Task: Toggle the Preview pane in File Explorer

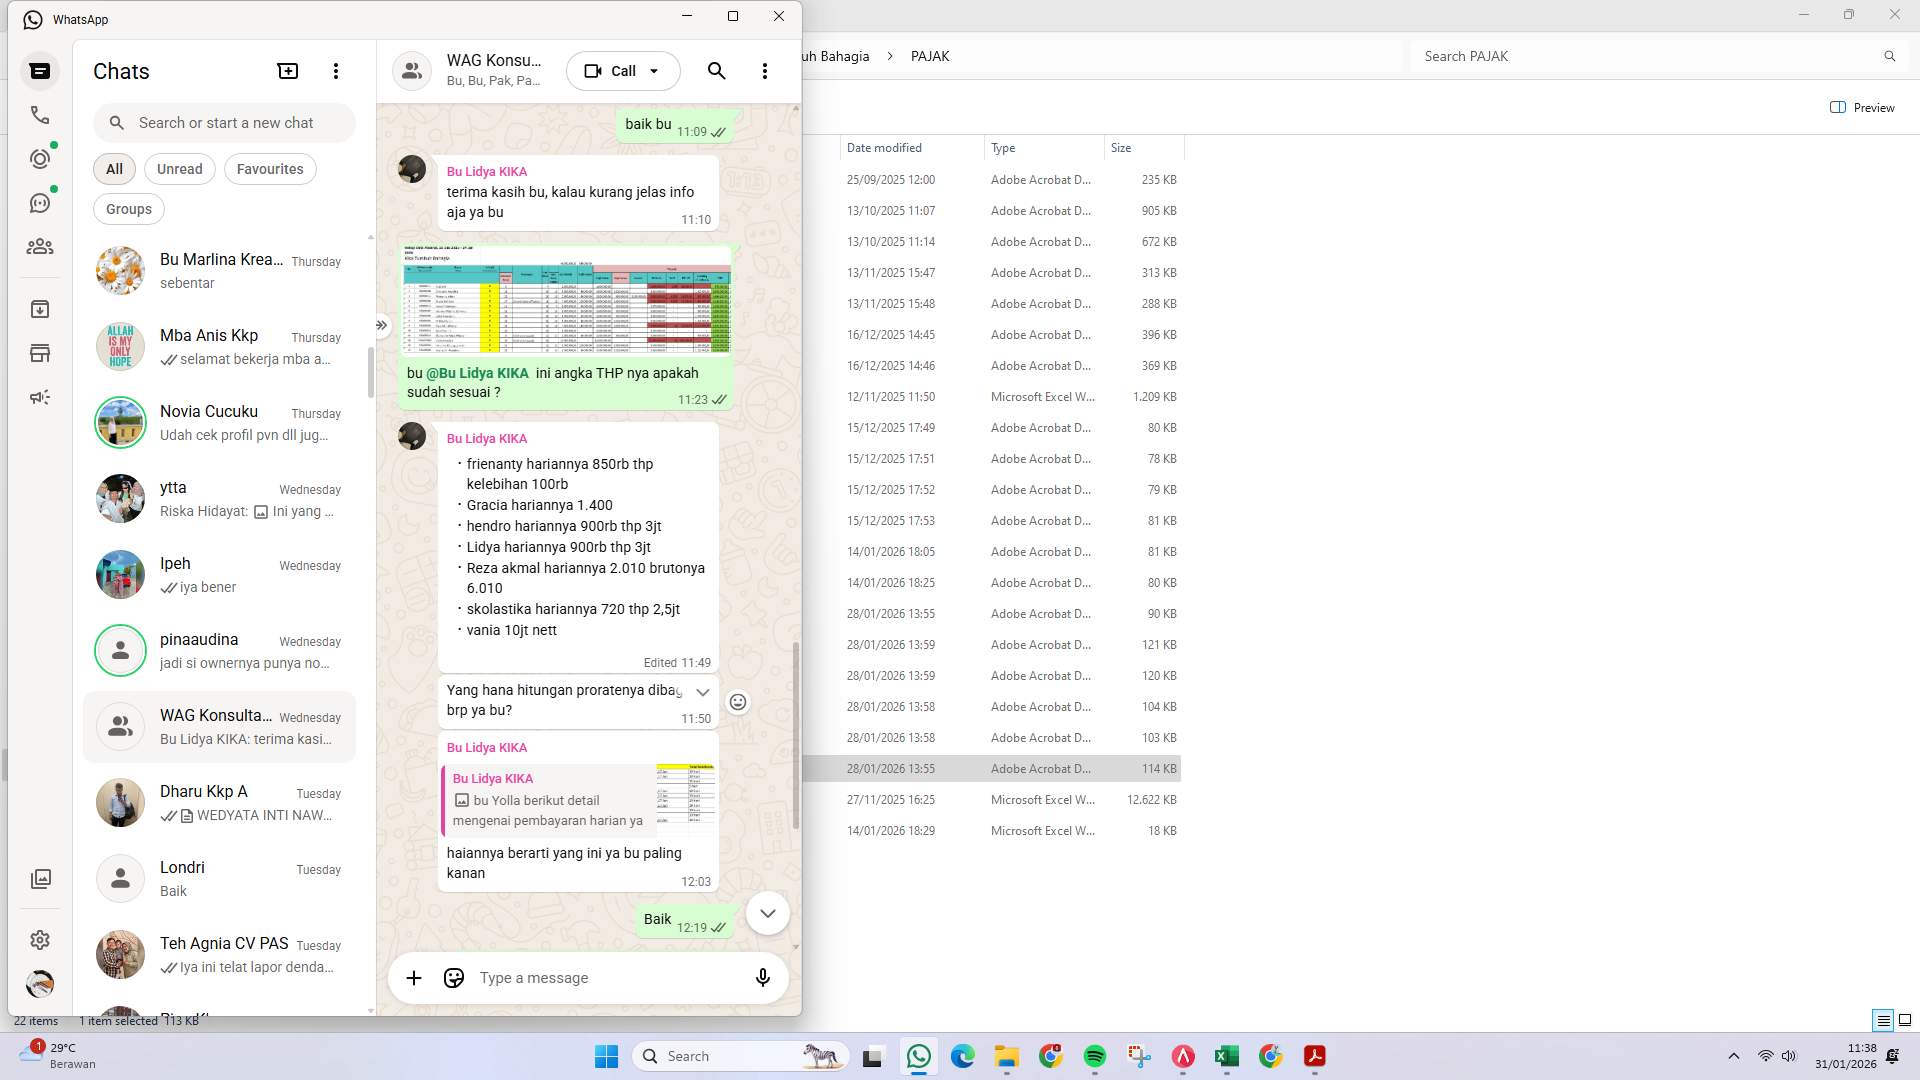Action: pyautogui.click(x=1862, y=107)
